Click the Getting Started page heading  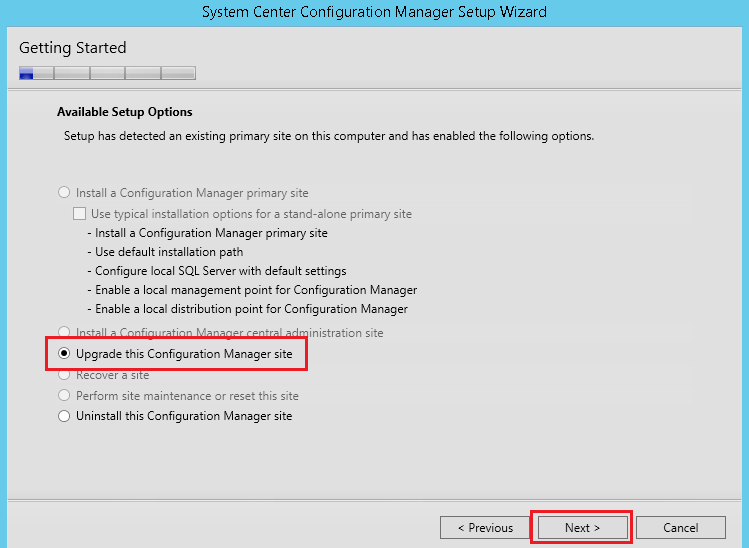tap(73, 48)
